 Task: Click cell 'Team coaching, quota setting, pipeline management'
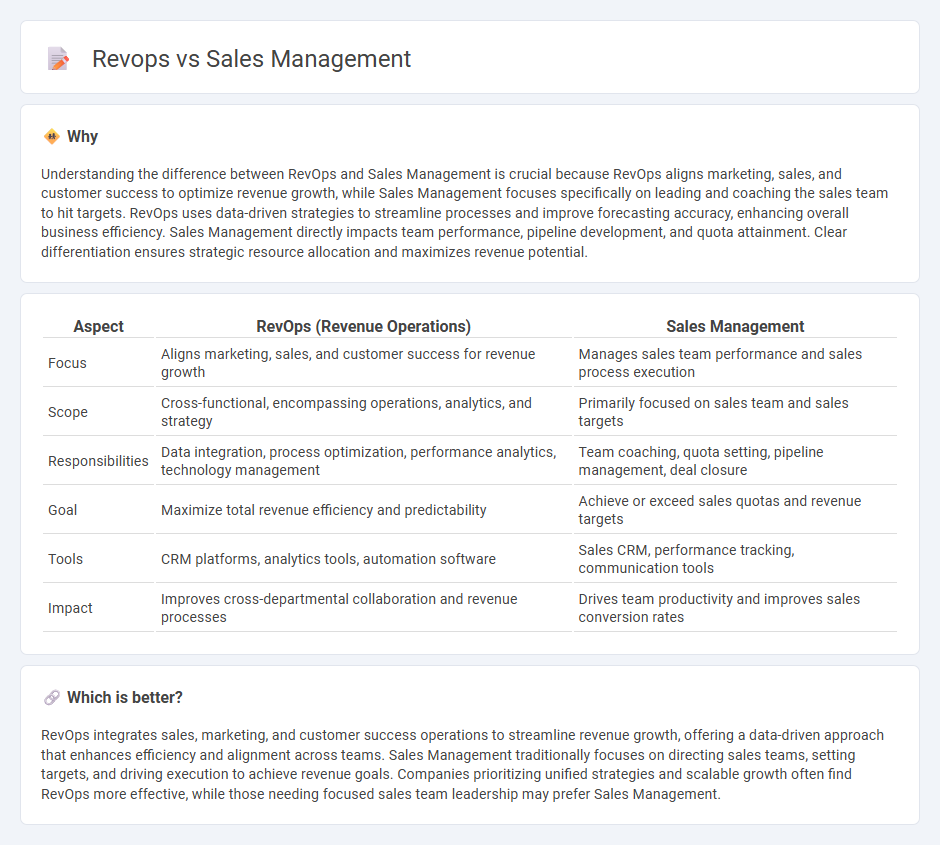[x=735, y=461]
